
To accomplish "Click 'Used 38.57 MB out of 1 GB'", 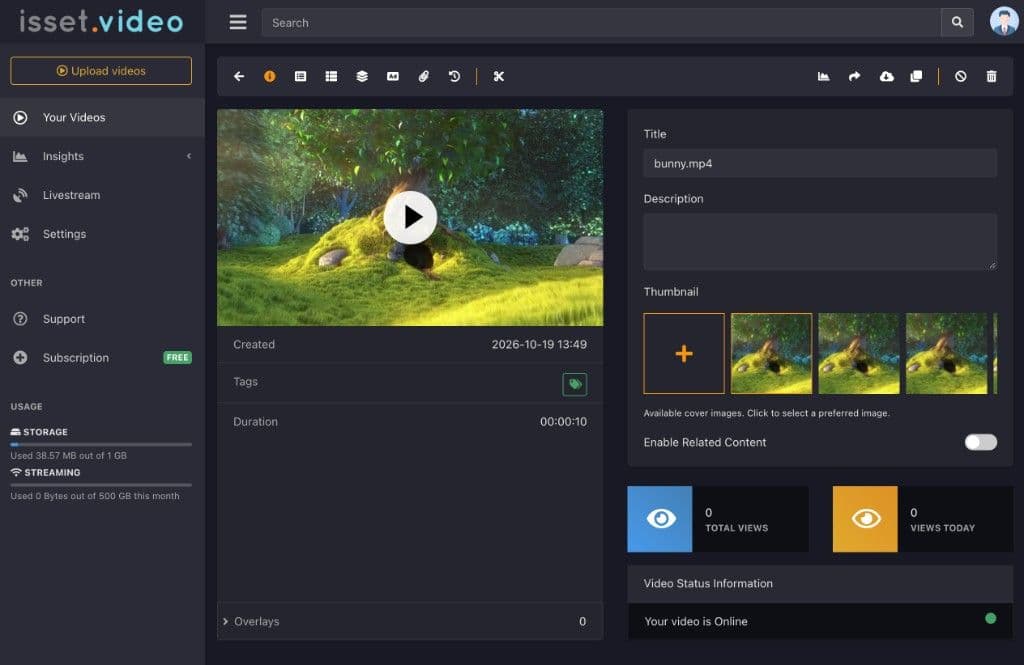I will click(x=69, y=455).
